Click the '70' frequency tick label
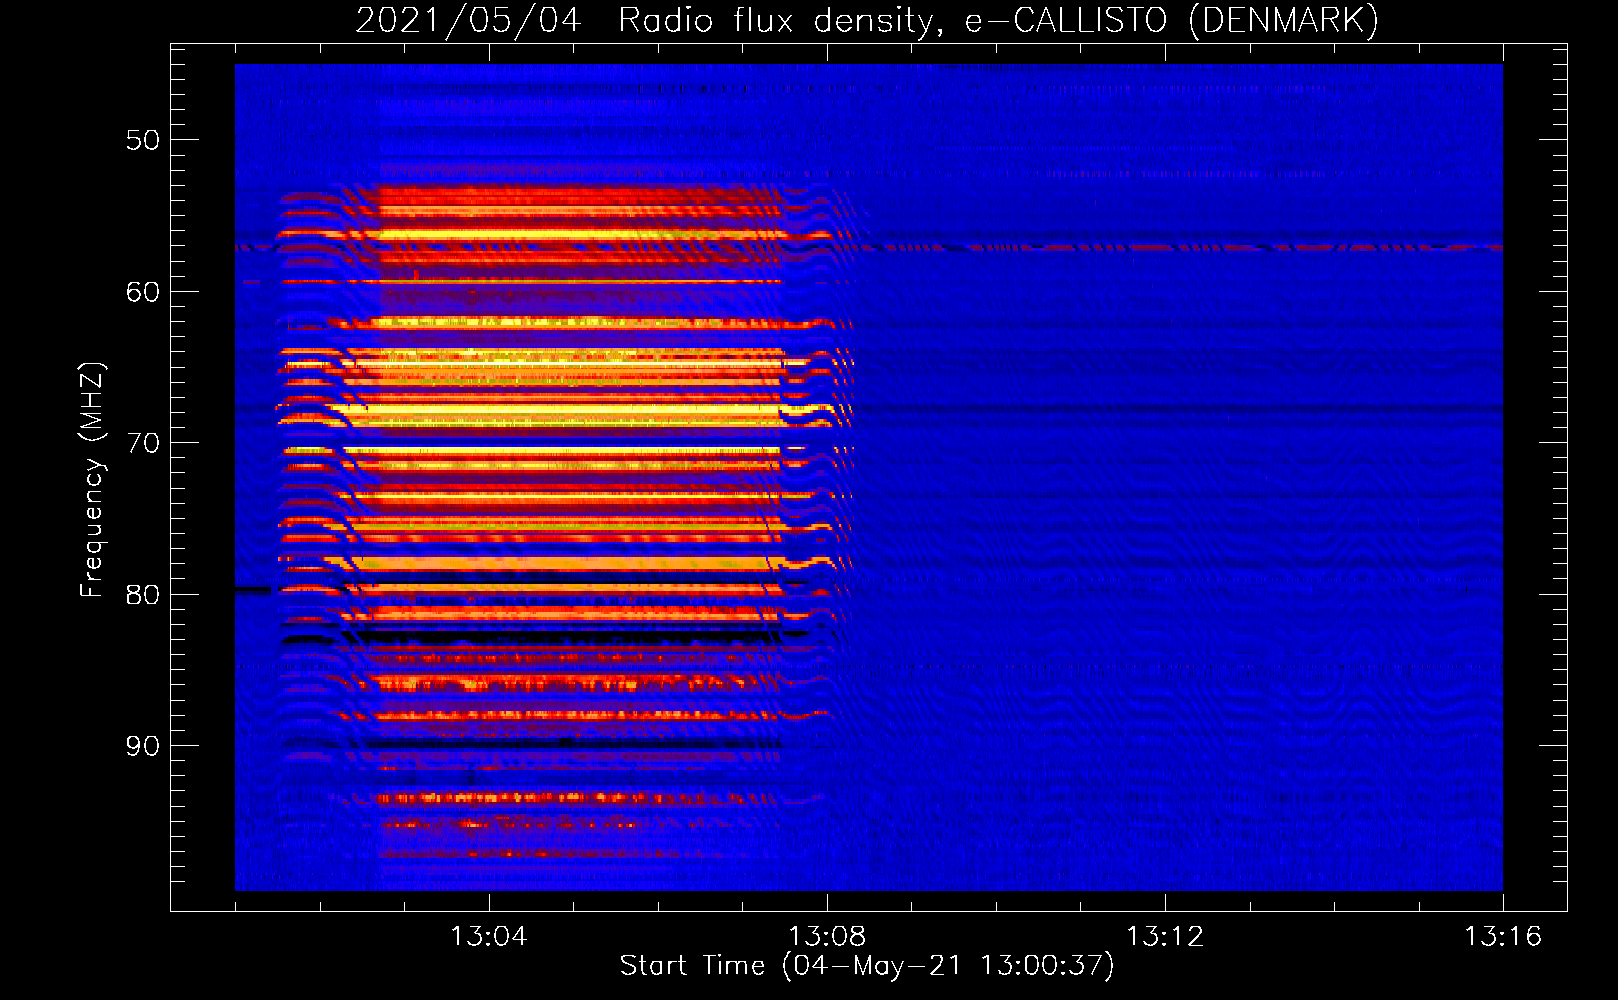The width and height of the screenshot is (1618, 1000). click(143, 443)
